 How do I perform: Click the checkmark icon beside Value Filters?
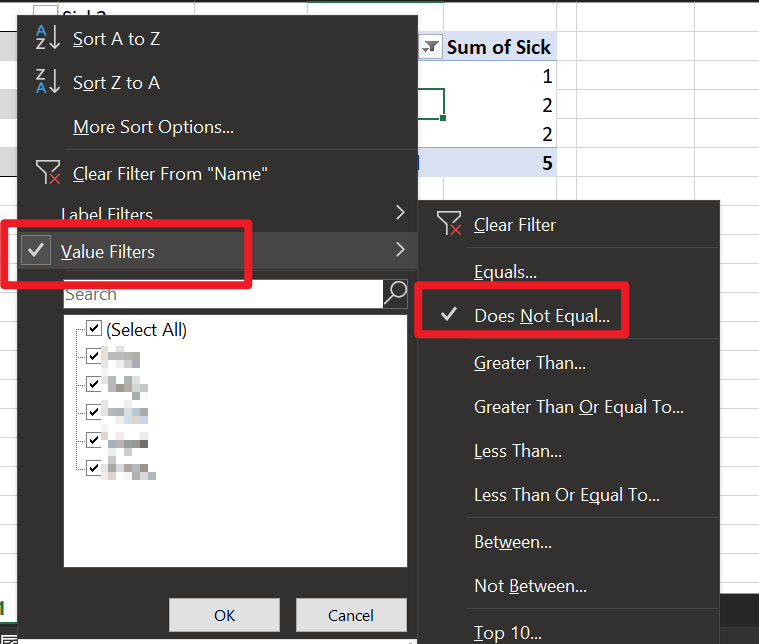click(36, 250)
